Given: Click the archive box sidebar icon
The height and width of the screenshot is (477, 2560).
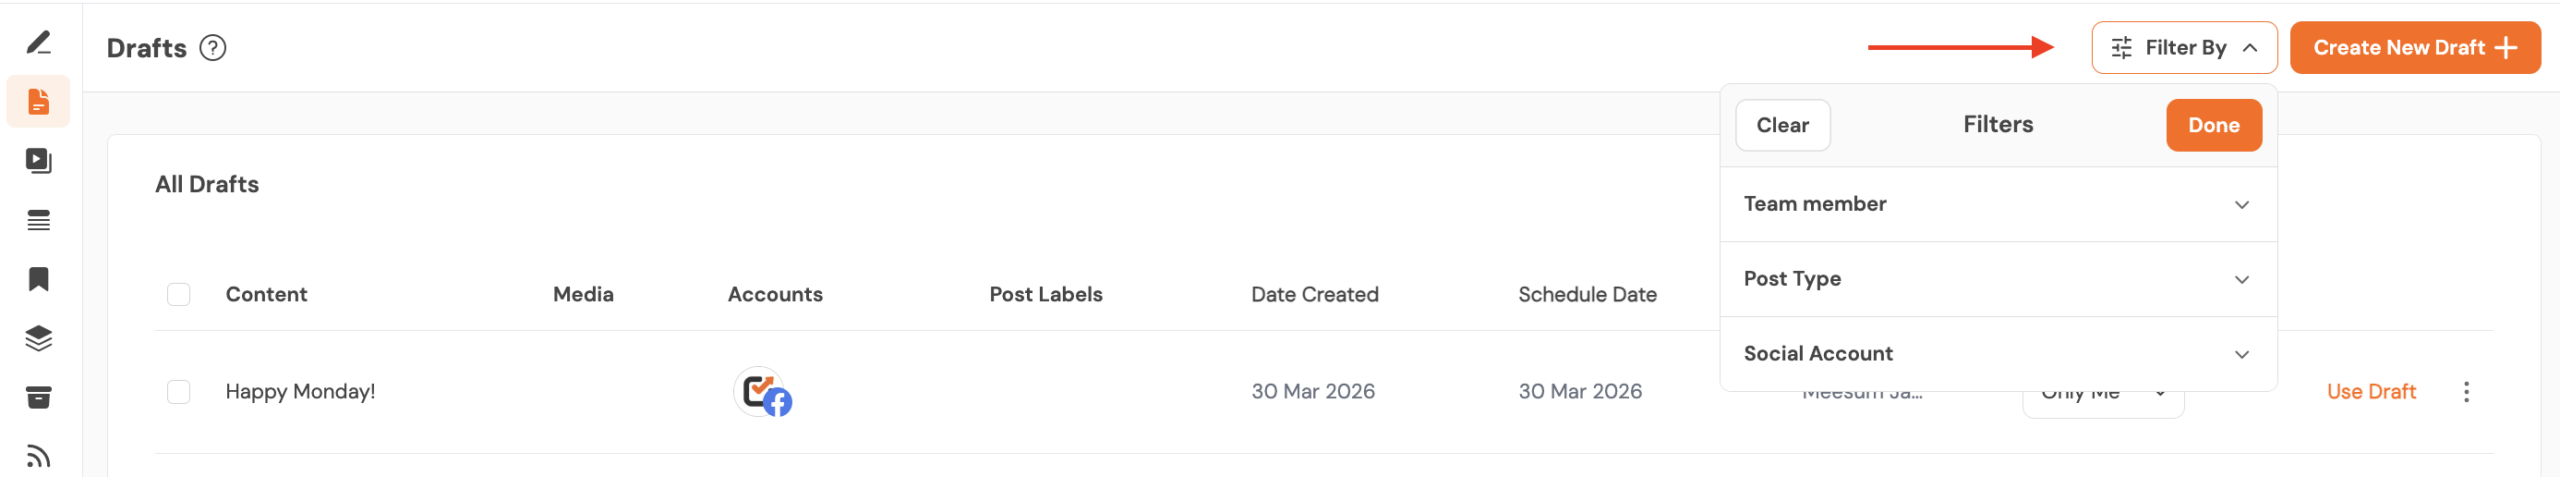Looking at the screenshot, I should (x=38, y=397).
